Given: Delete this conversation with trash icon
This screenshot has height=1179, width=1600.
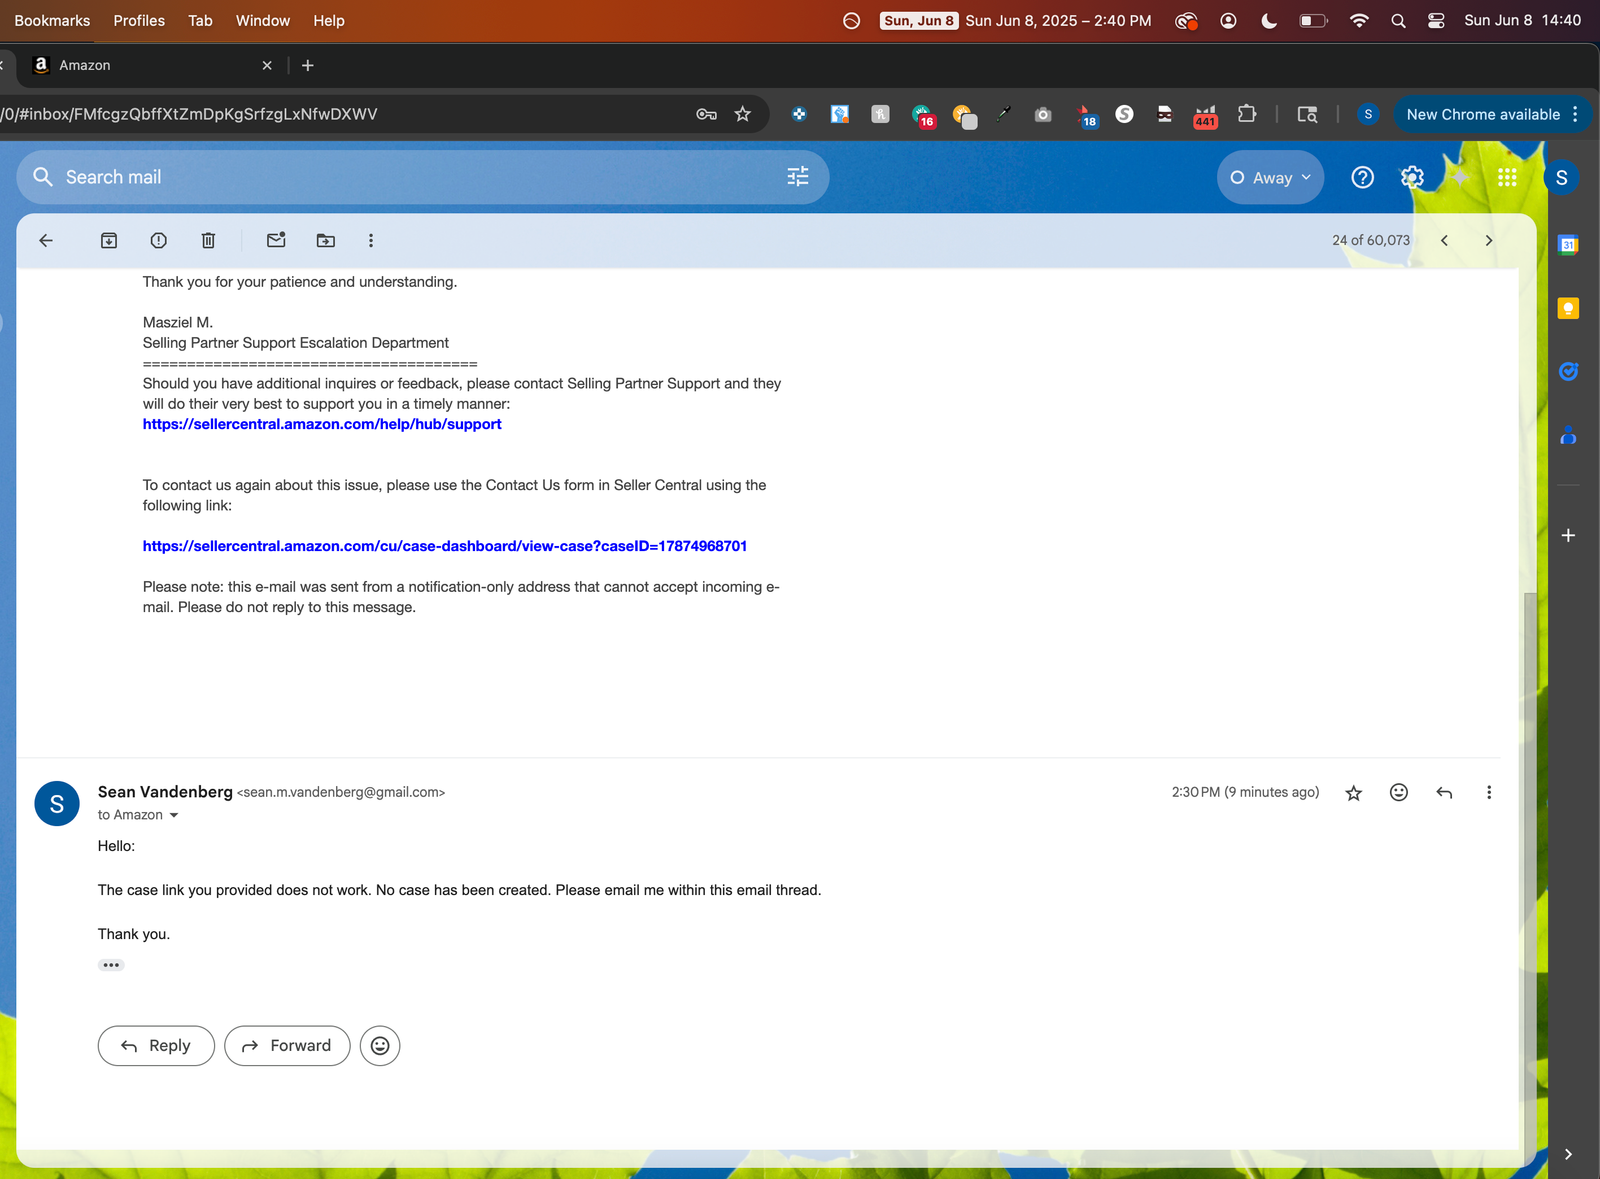Looking at the screenshot, I should pos(208,240).
